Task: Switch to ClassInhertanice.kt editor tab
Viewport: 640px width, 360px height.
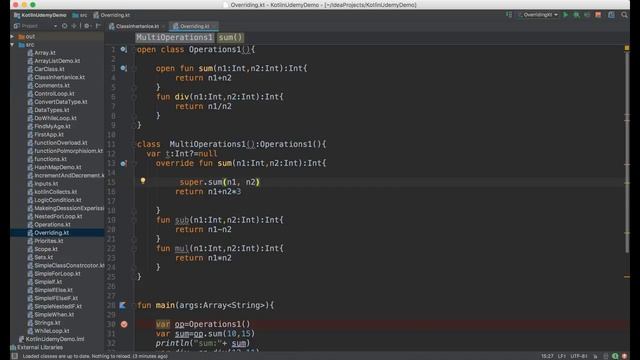Action: point(137,26)
